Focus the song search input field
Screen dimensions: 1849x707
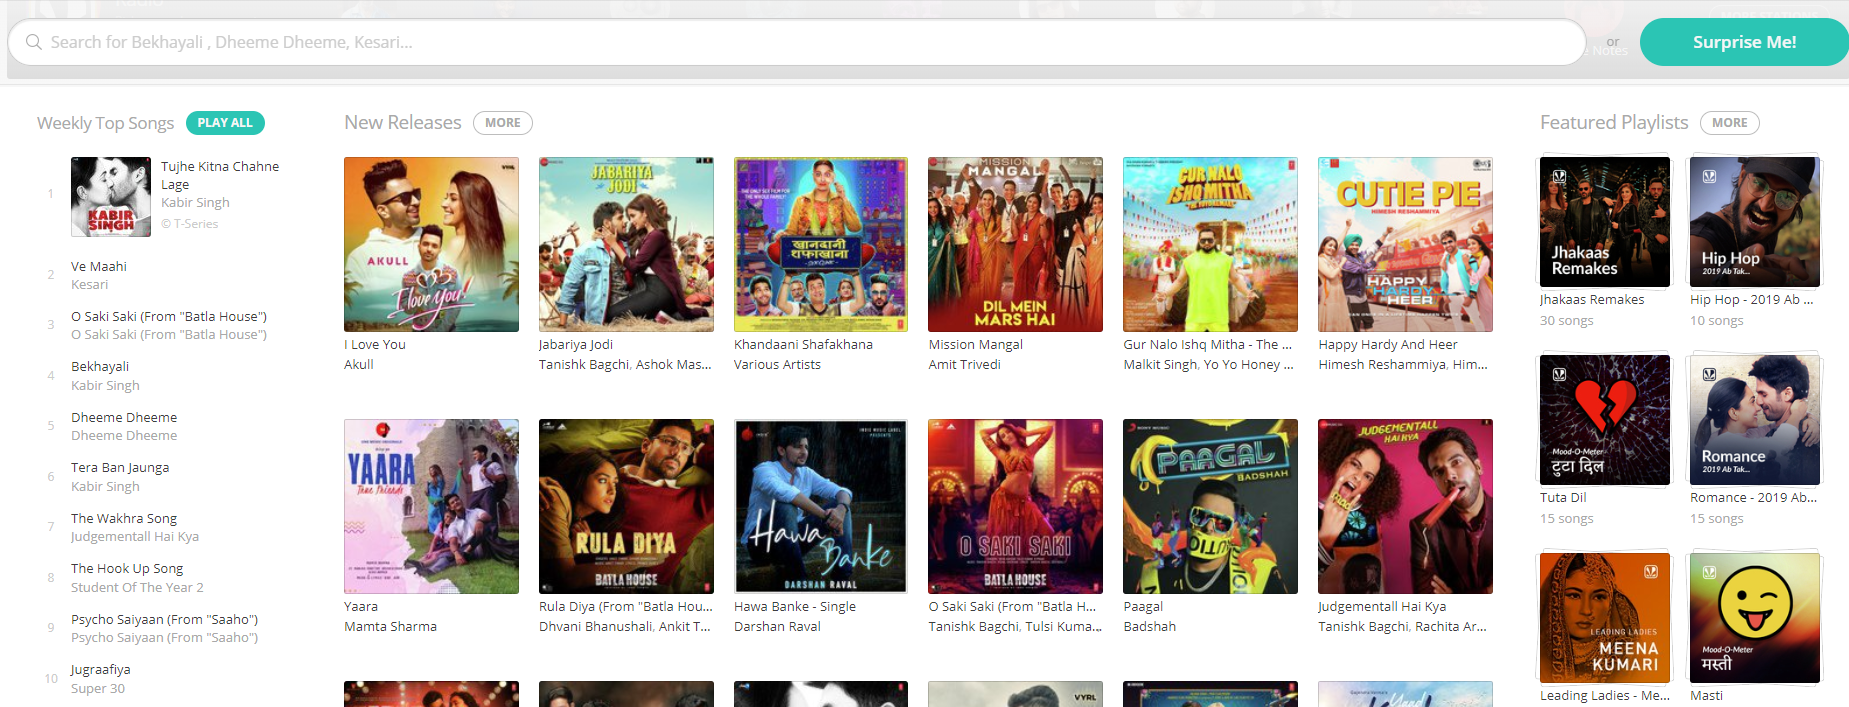click(797, 42)
